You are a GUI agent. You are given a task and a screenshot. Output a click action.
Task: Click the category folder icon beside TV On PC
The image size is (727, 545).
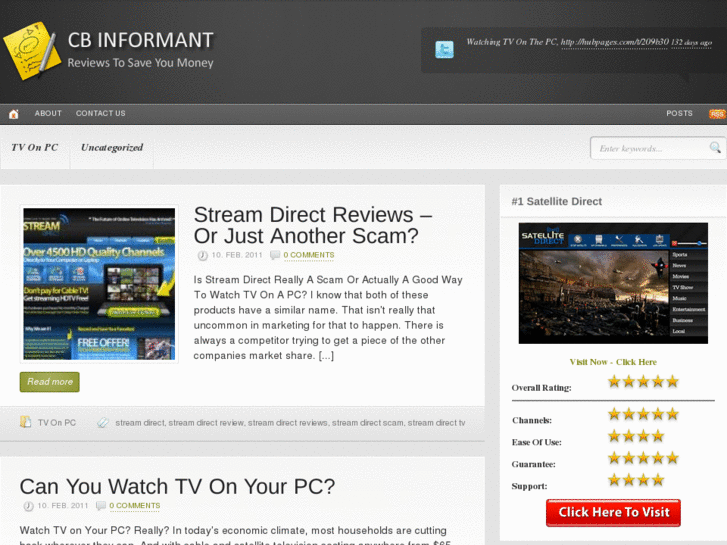point(26,422)
